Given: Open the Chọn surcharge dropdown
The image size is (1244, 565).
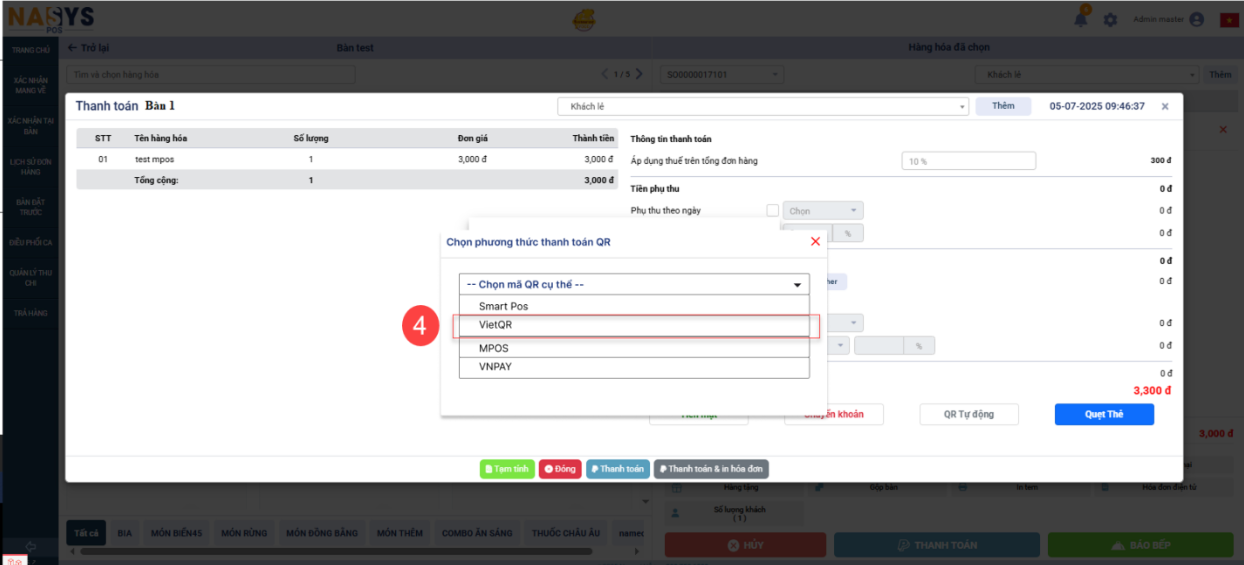Looking at the screenshot, I should click(x=822, y=211).
